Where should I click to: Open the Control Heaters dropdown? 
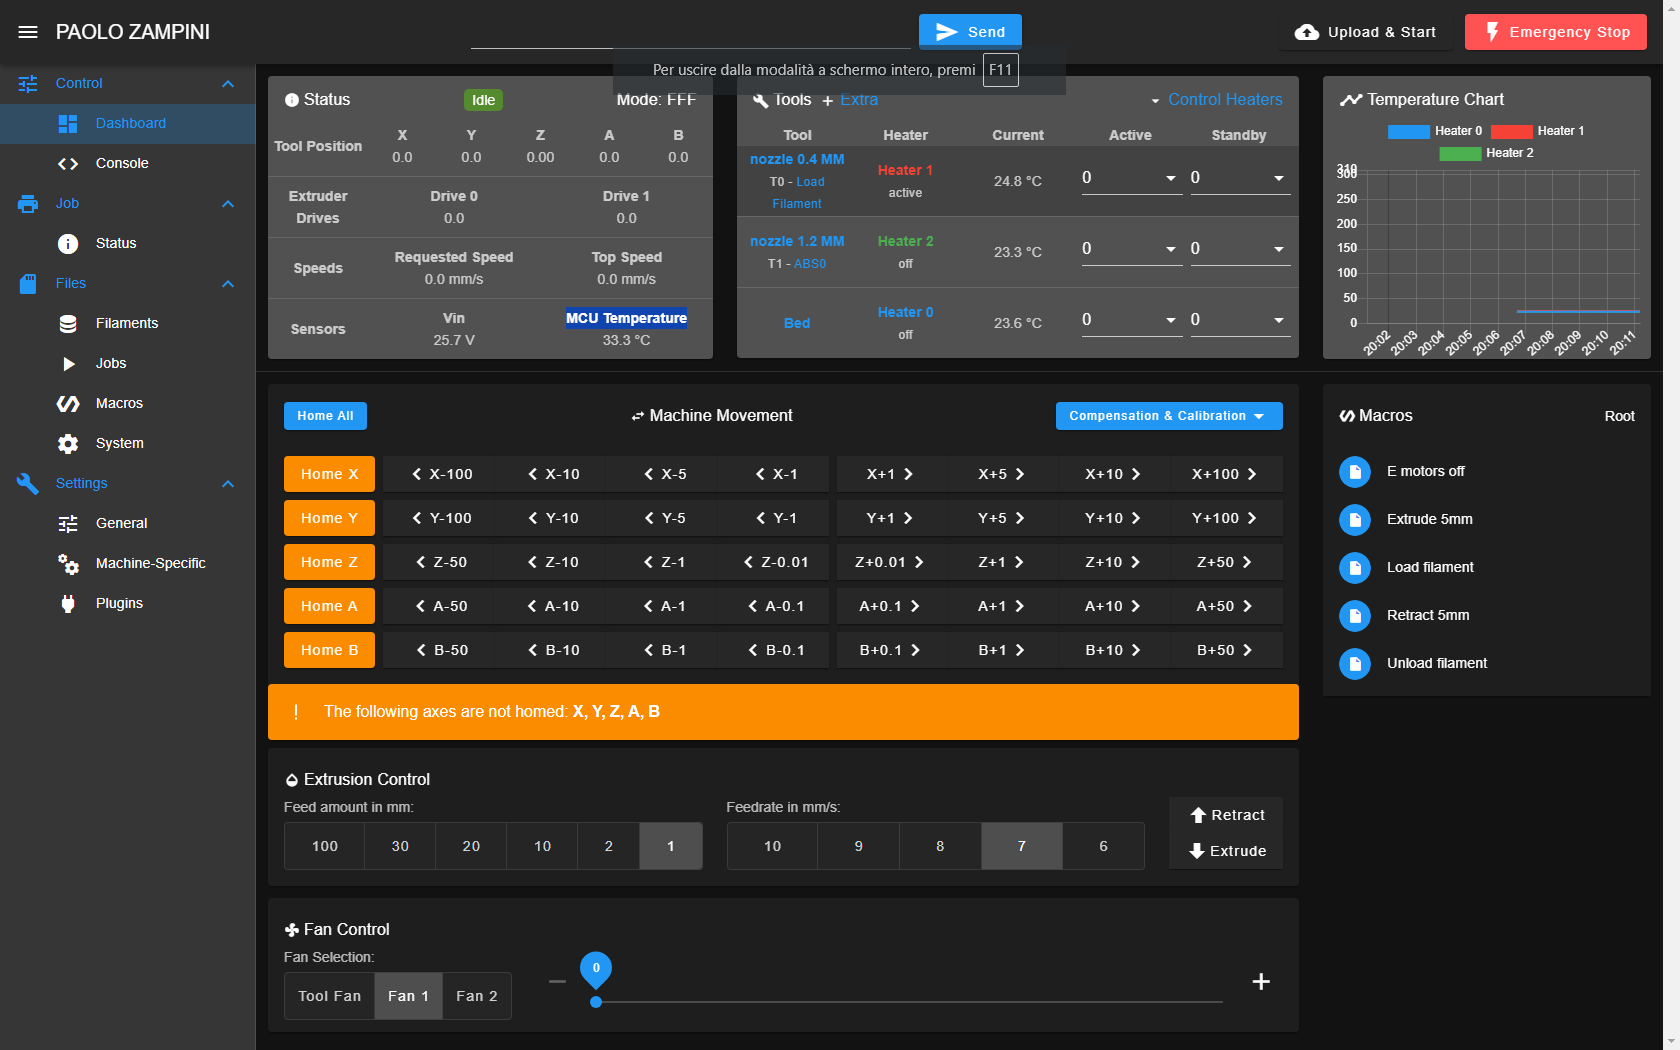[x=1216, y=100]
